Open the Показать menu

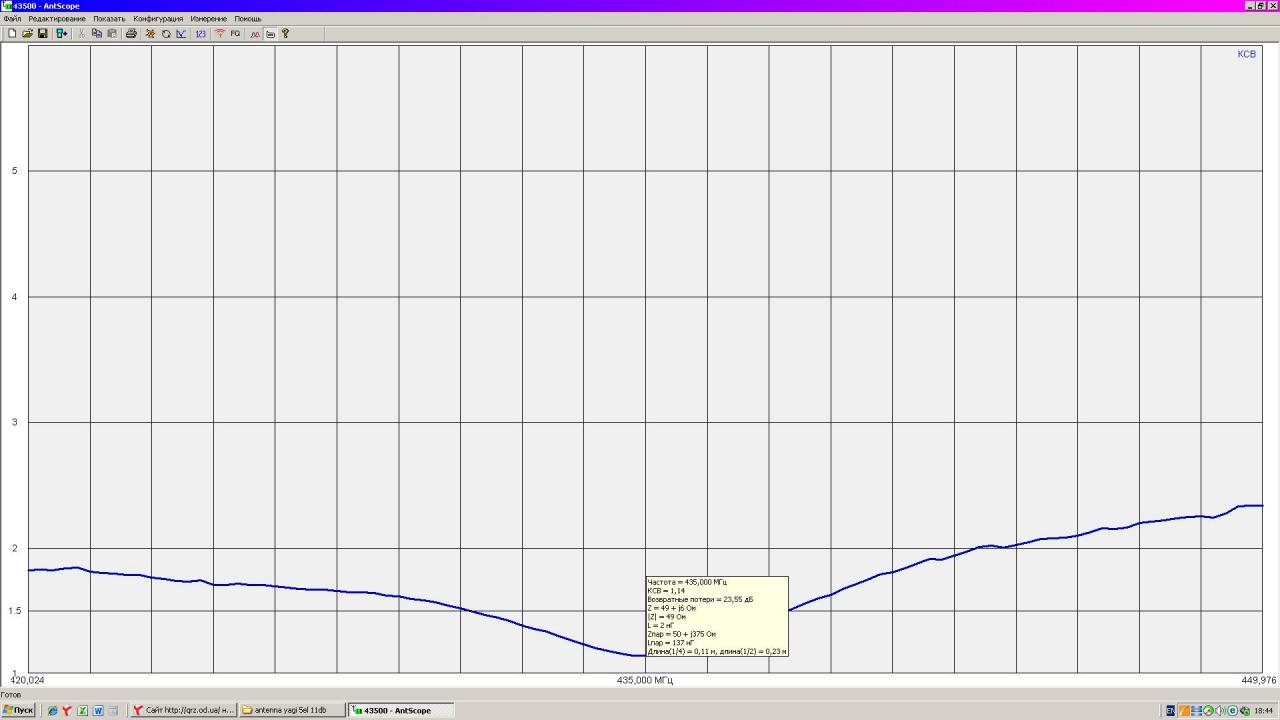pos(109,18)
